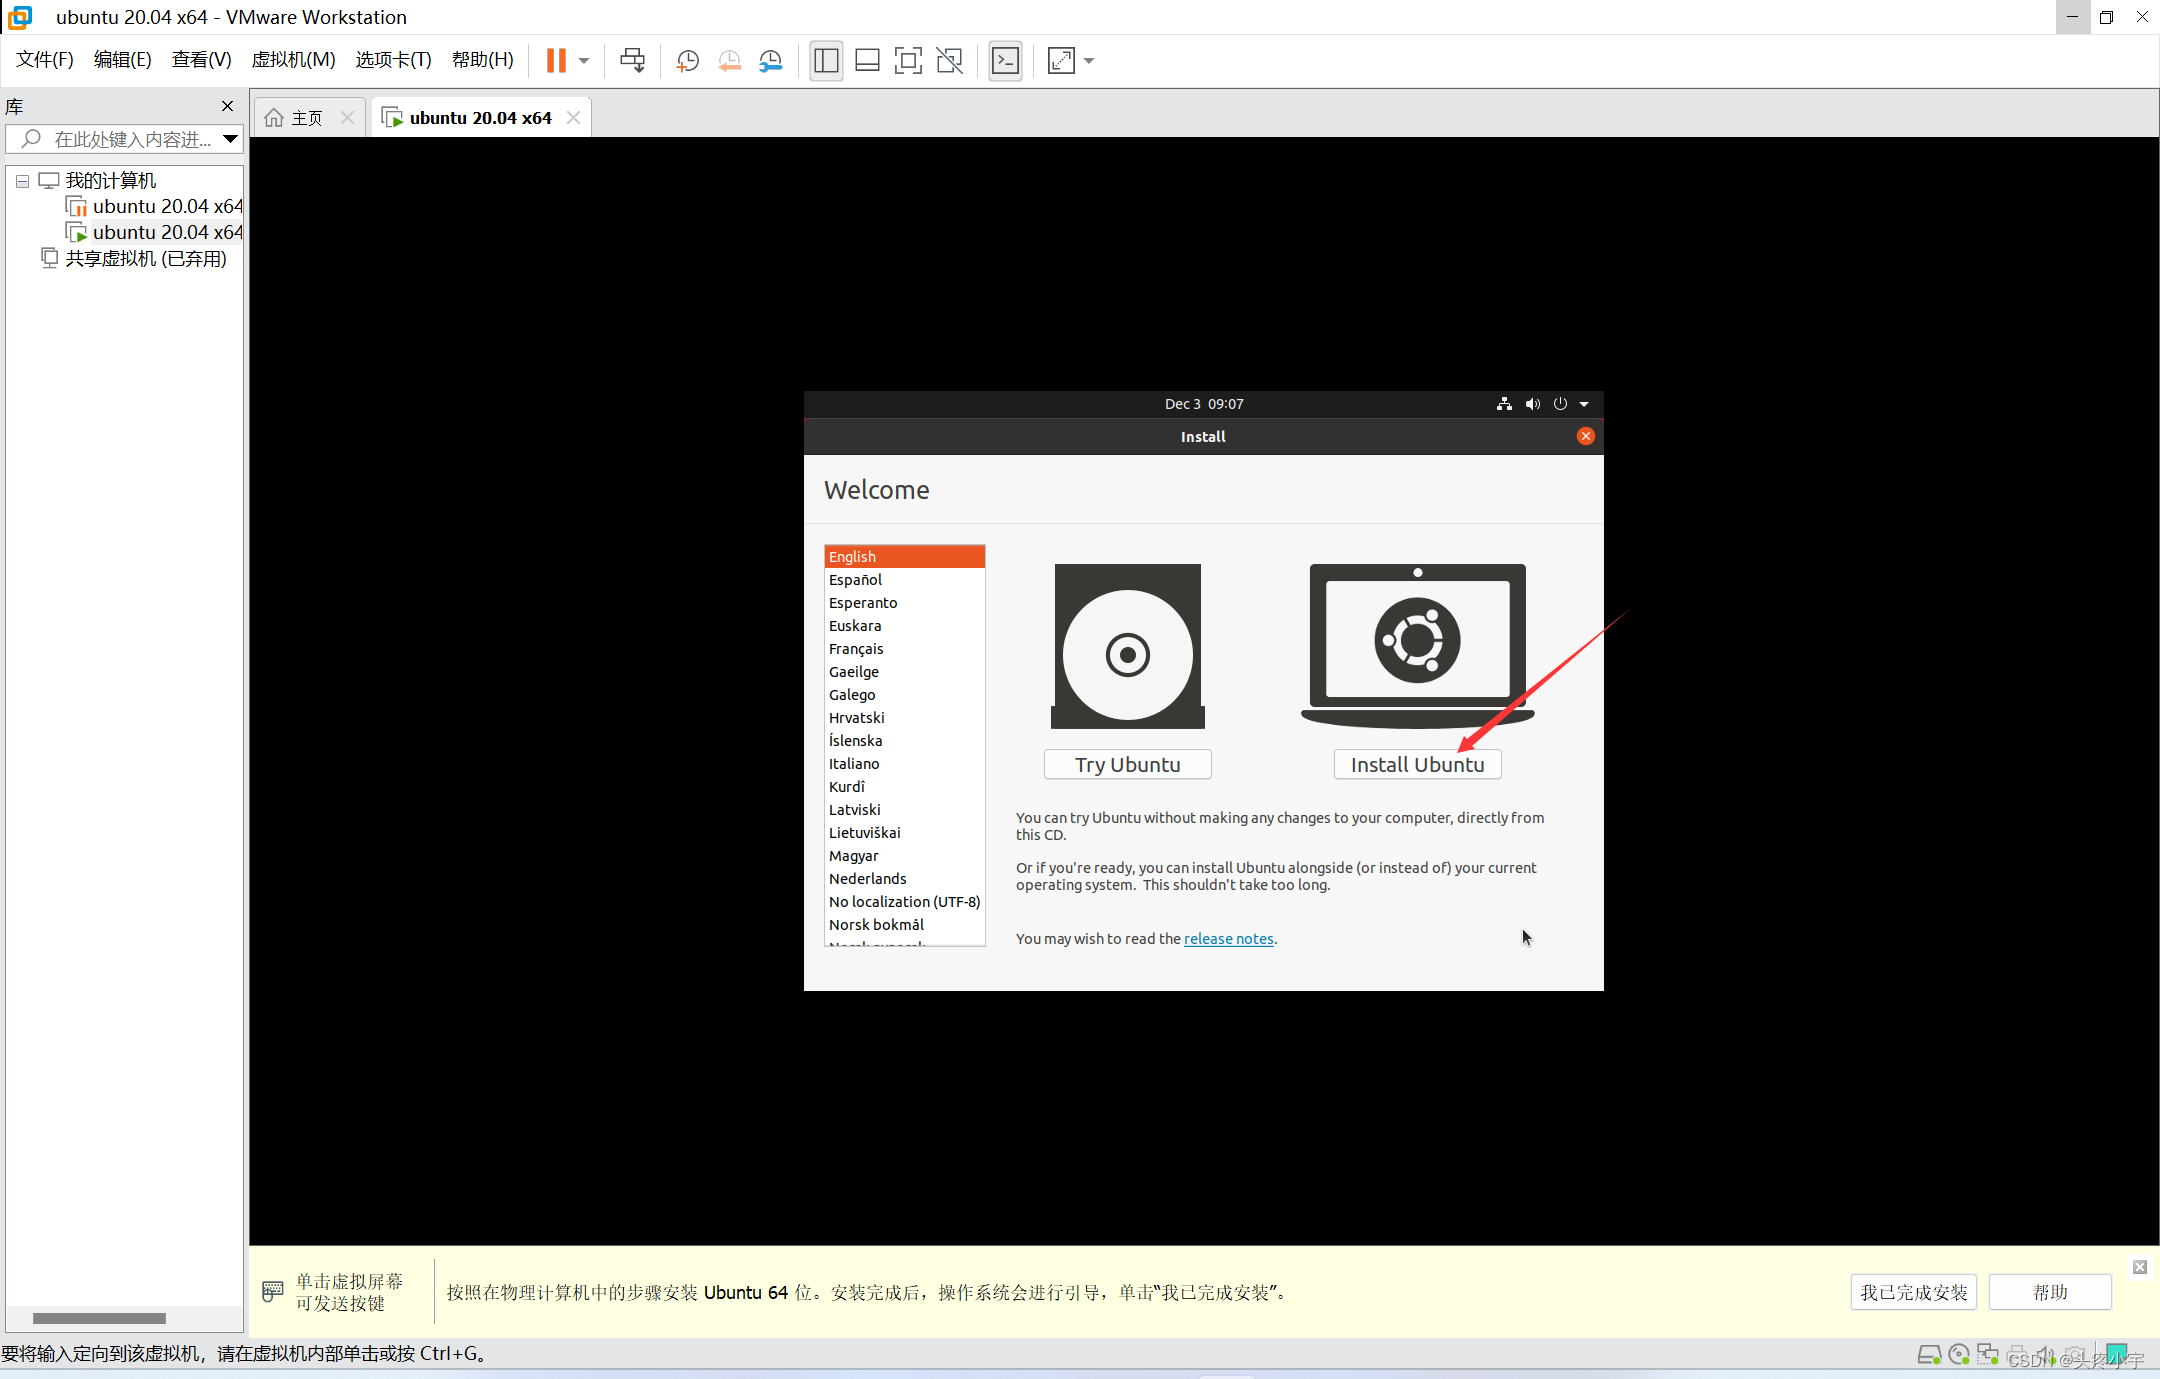Open the release notes link
The width and height of the screenshot is (2160, 1379).
pos(1229,939)
